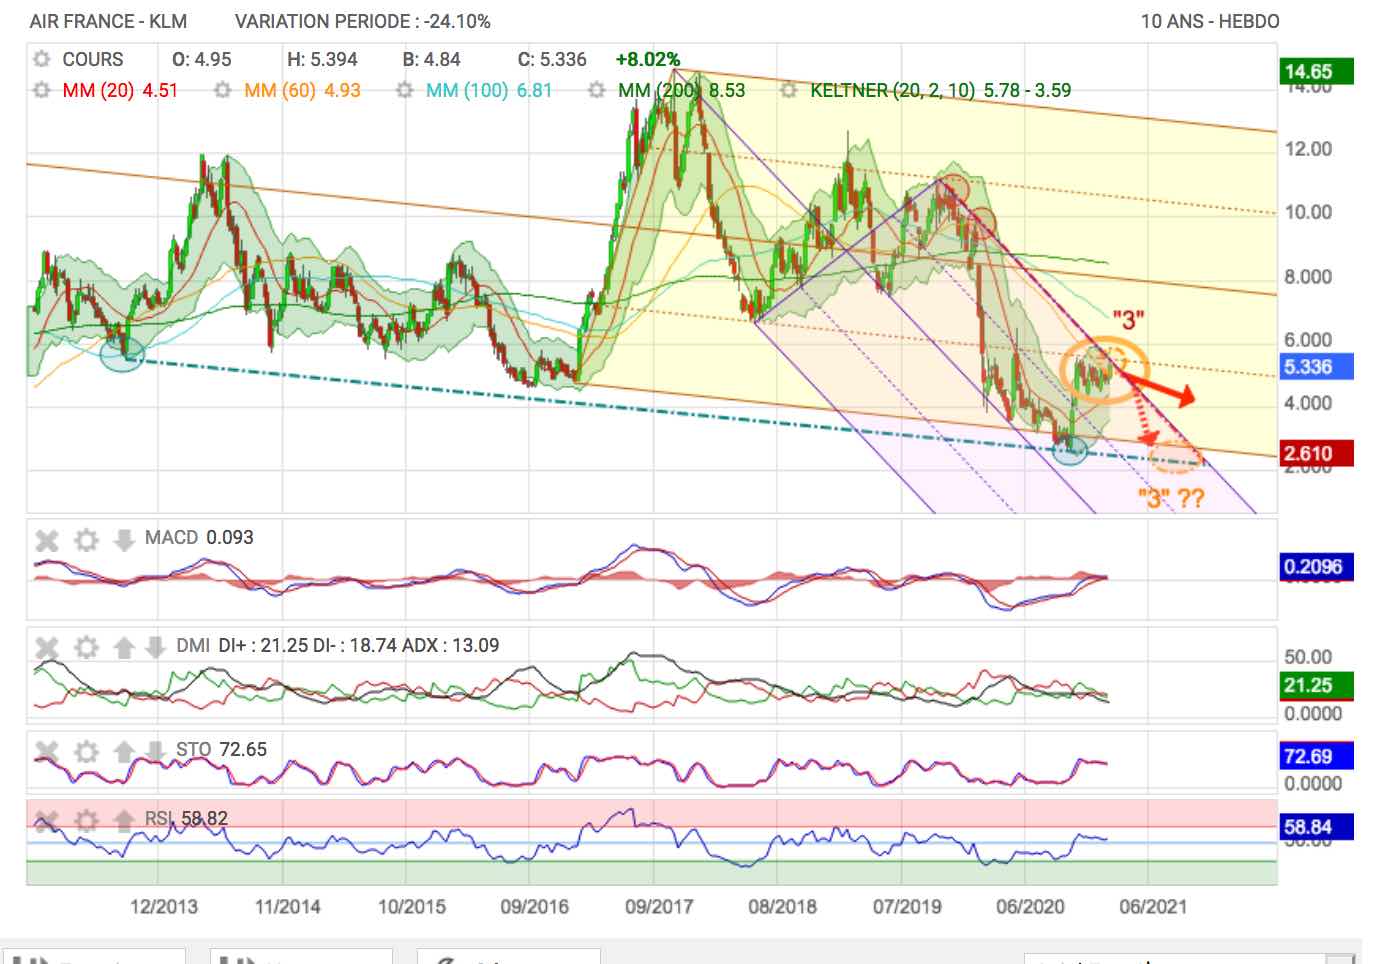Click the 10/2015 date axis label
This screenshot has width=1386, height=964.
(412, 907)
